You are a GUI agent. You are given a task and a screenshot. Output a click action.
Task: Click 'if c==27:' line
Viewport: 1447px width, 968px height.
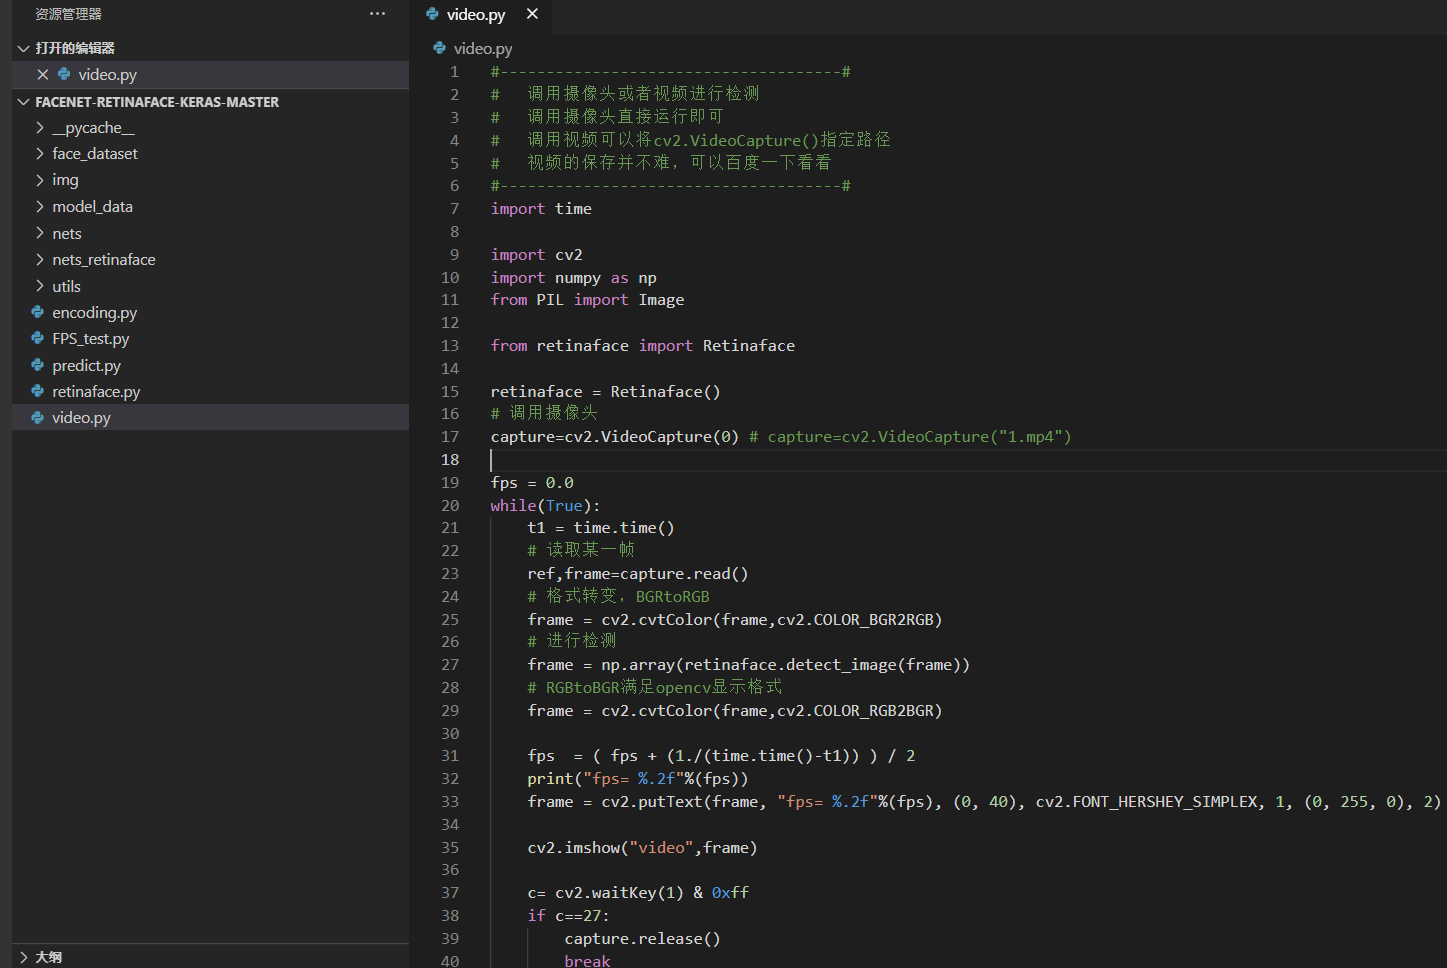click(568, 916)
